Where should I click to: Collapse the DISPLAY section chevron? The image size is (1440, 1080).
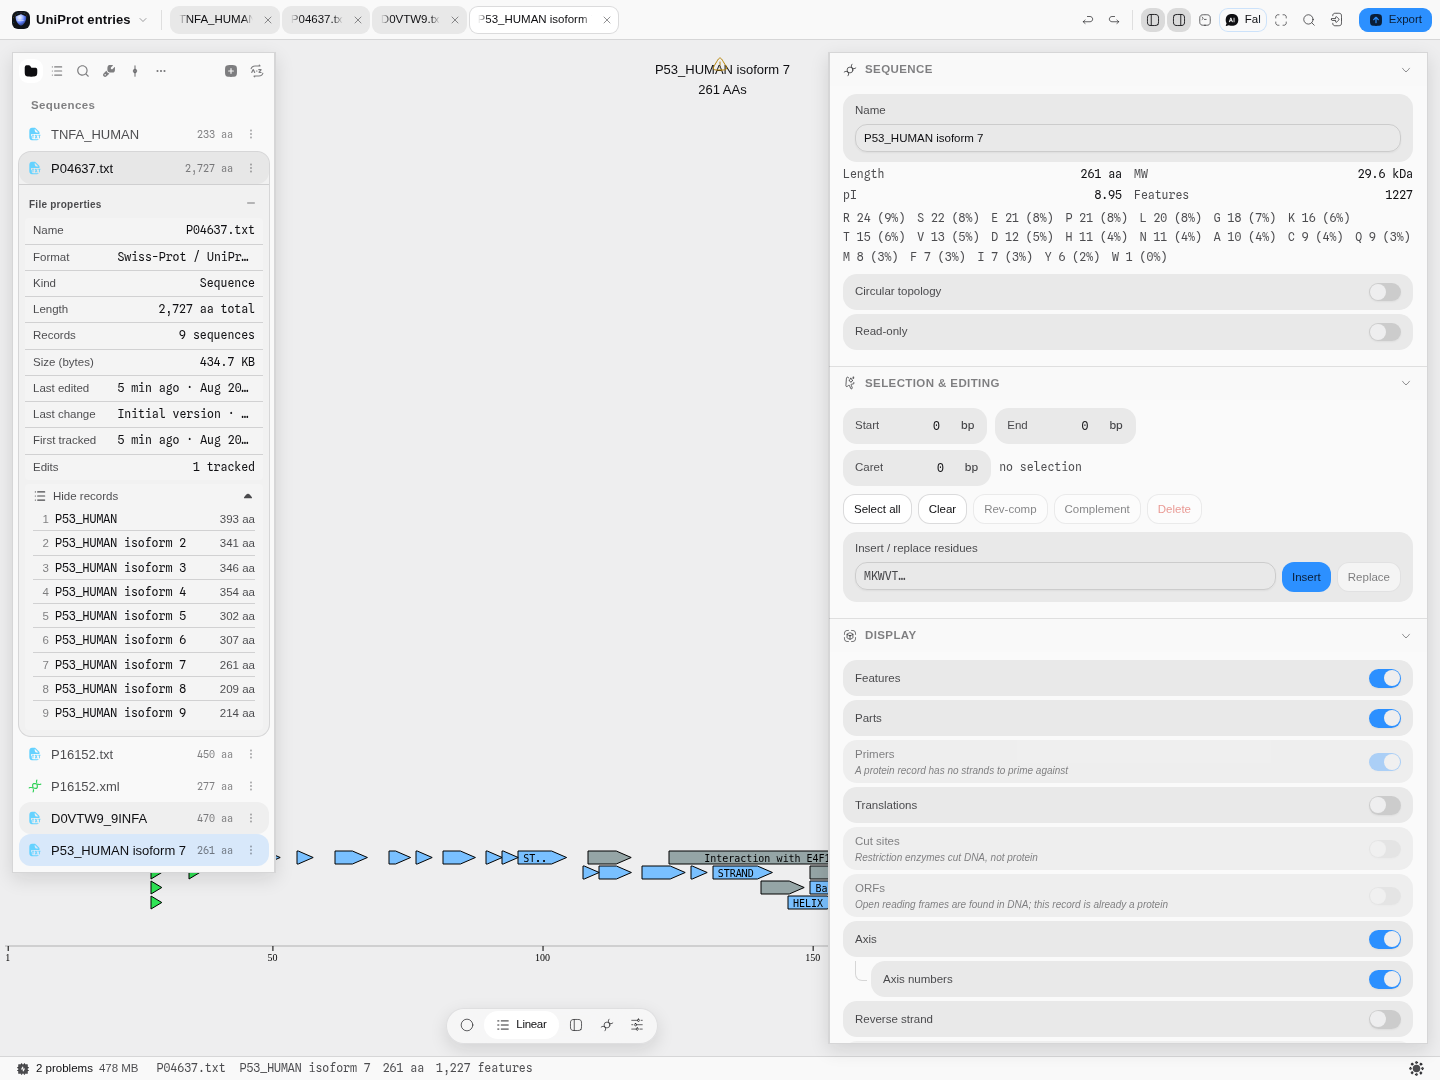coord(1406,636)
